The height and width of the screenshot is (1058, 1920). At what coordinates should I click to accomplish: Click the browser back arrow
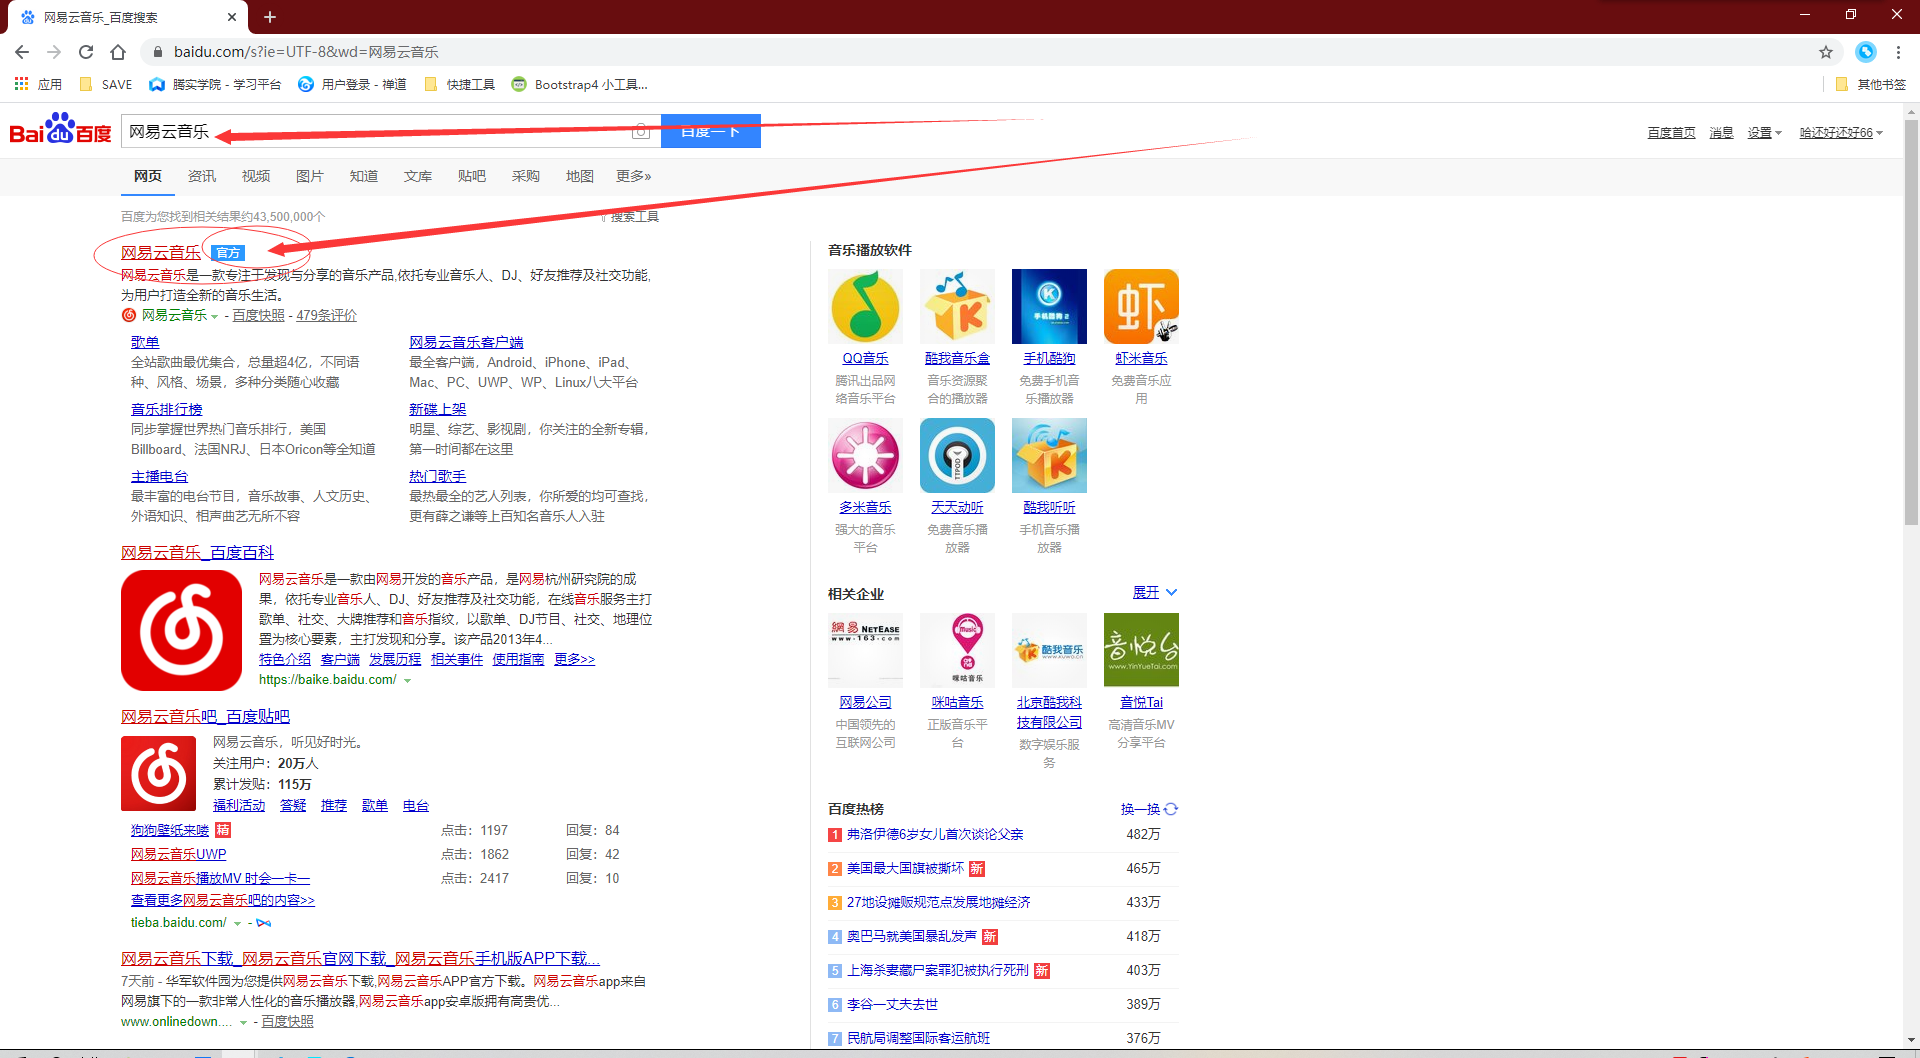pyautogui.click(x=22, y=52)
